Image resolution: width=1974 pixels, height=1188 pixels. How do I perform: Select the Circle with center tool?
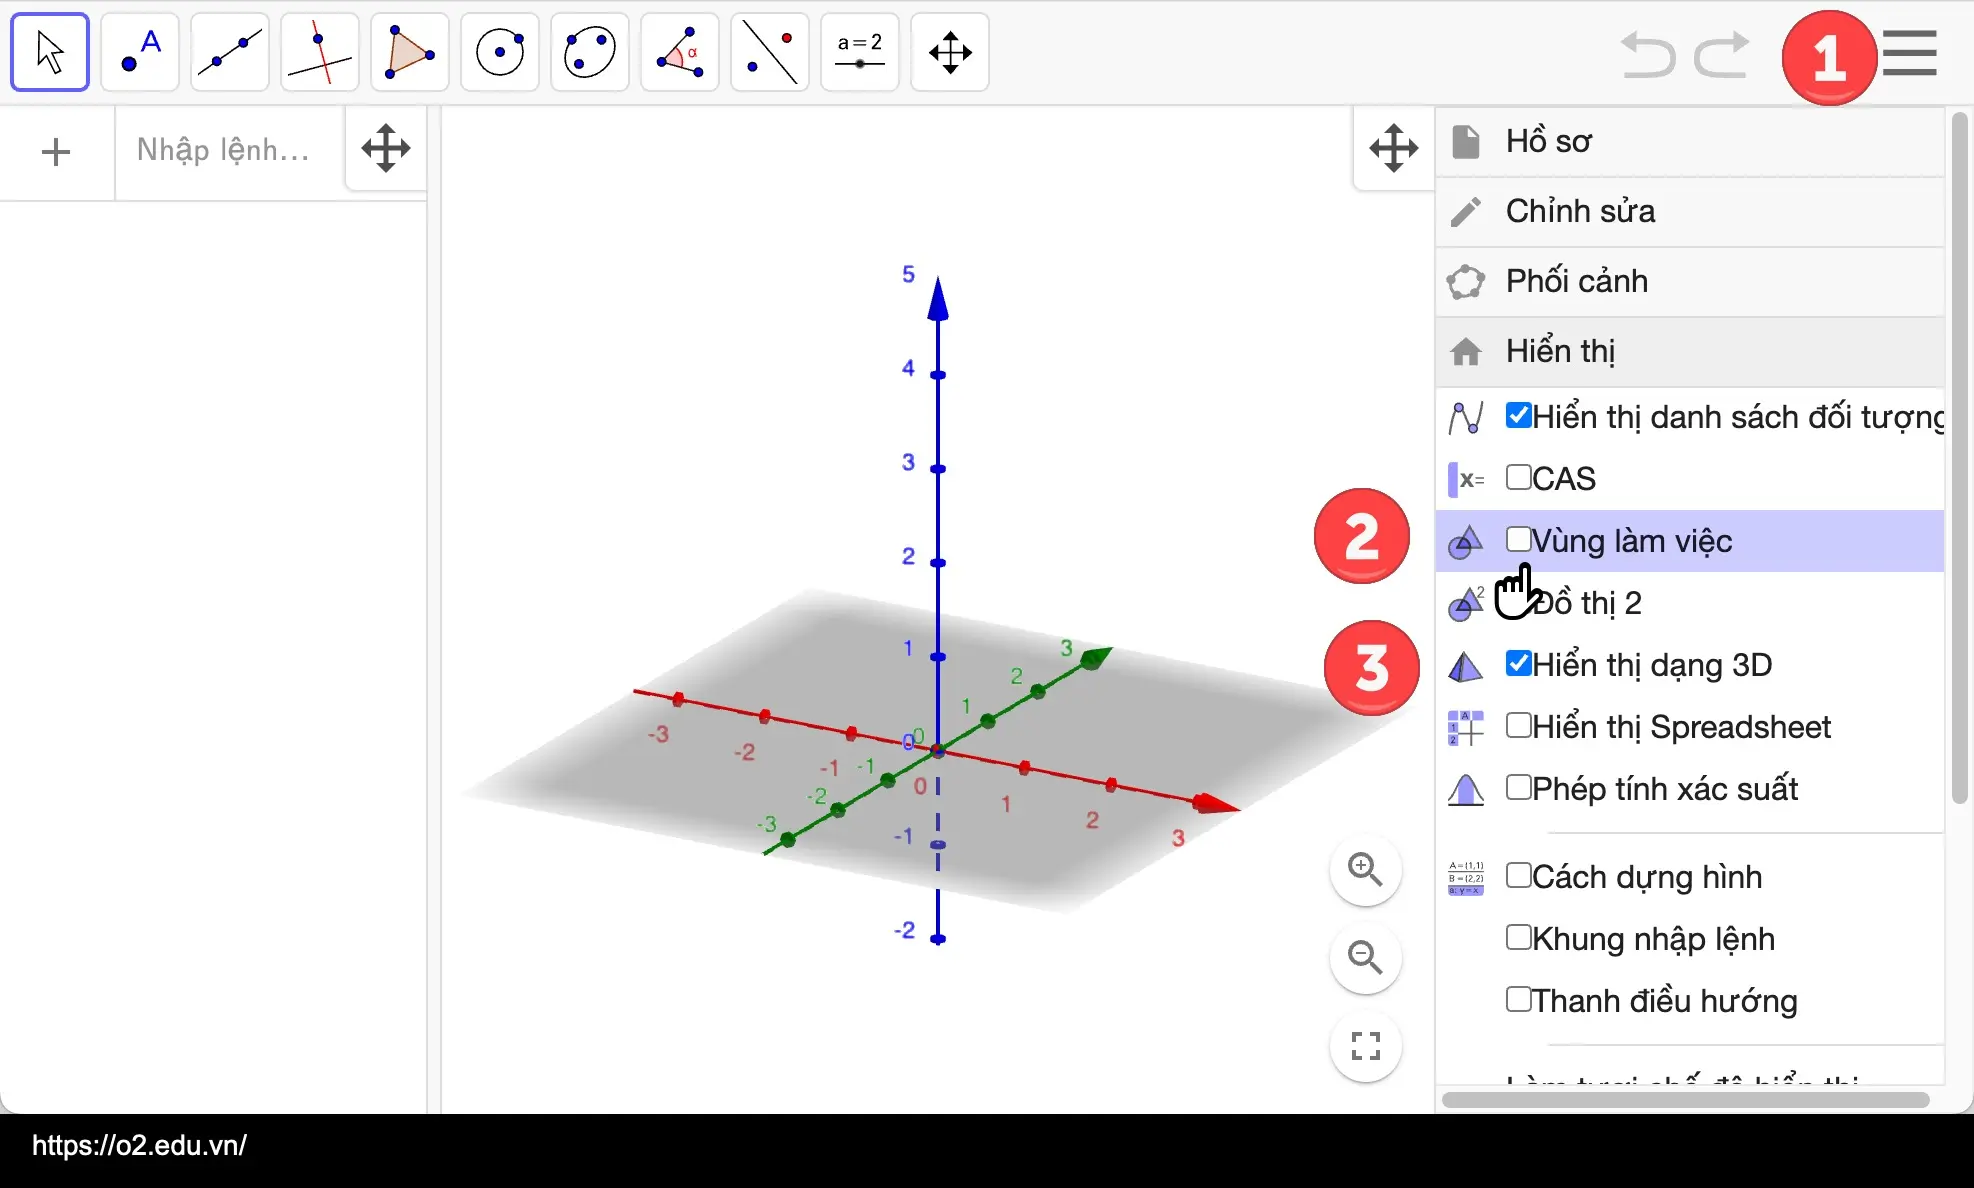pyautogui.click(x=500, y=52)
